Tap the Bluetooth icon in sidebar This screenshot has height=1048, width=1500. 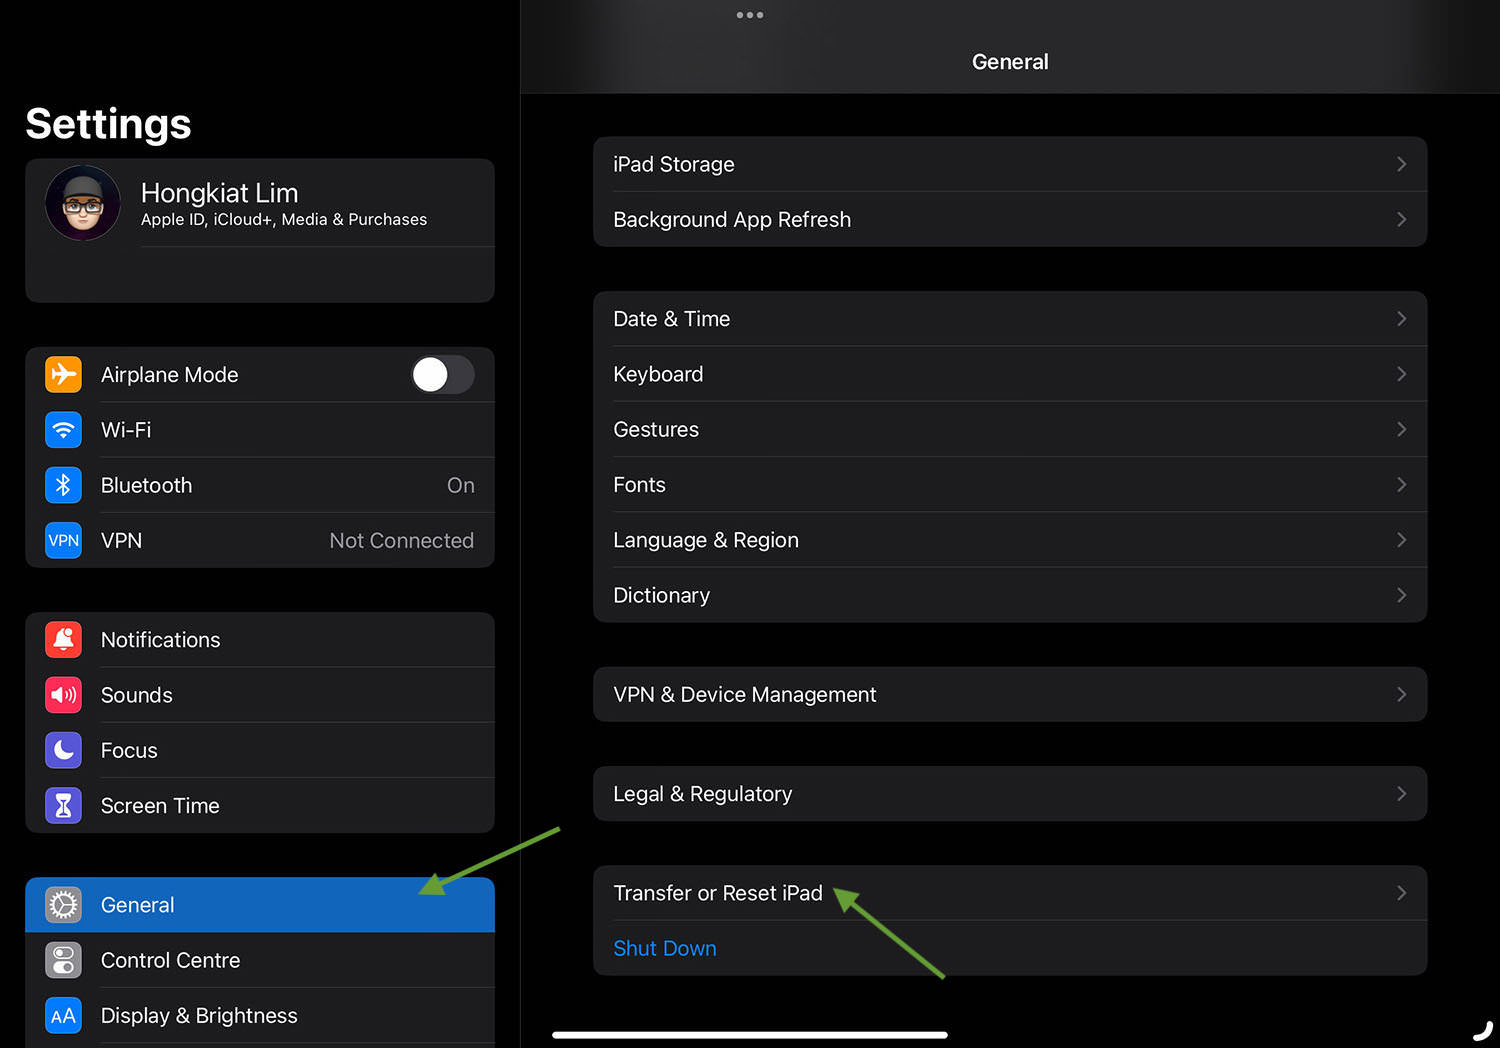63,485
